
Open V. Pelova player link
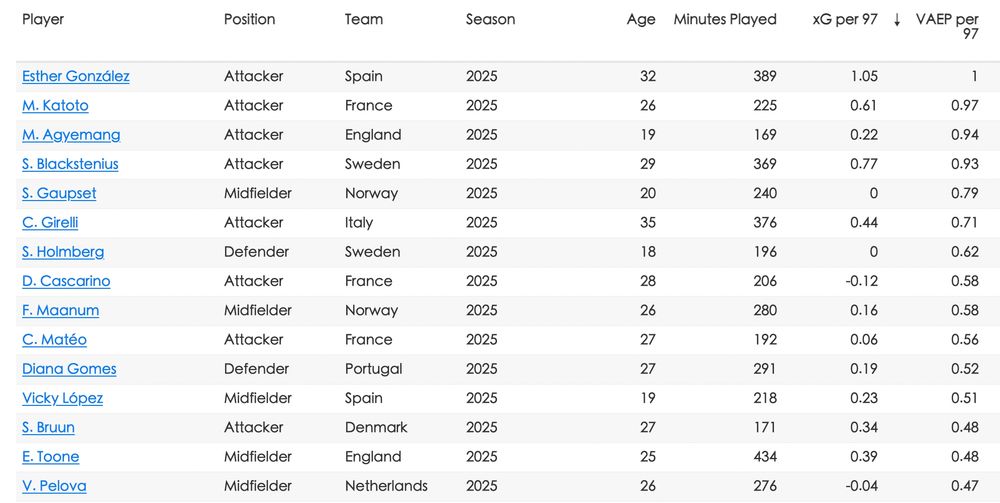[x=54, y=487]
